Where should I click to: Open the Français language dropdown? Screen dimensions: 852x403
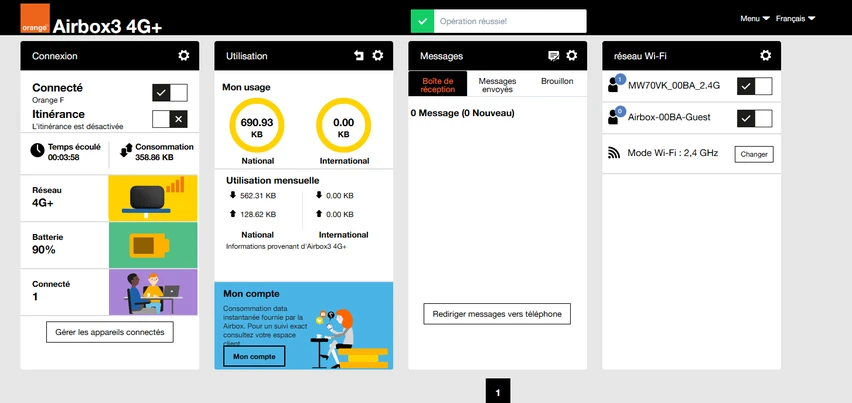(x=795, y=18)
